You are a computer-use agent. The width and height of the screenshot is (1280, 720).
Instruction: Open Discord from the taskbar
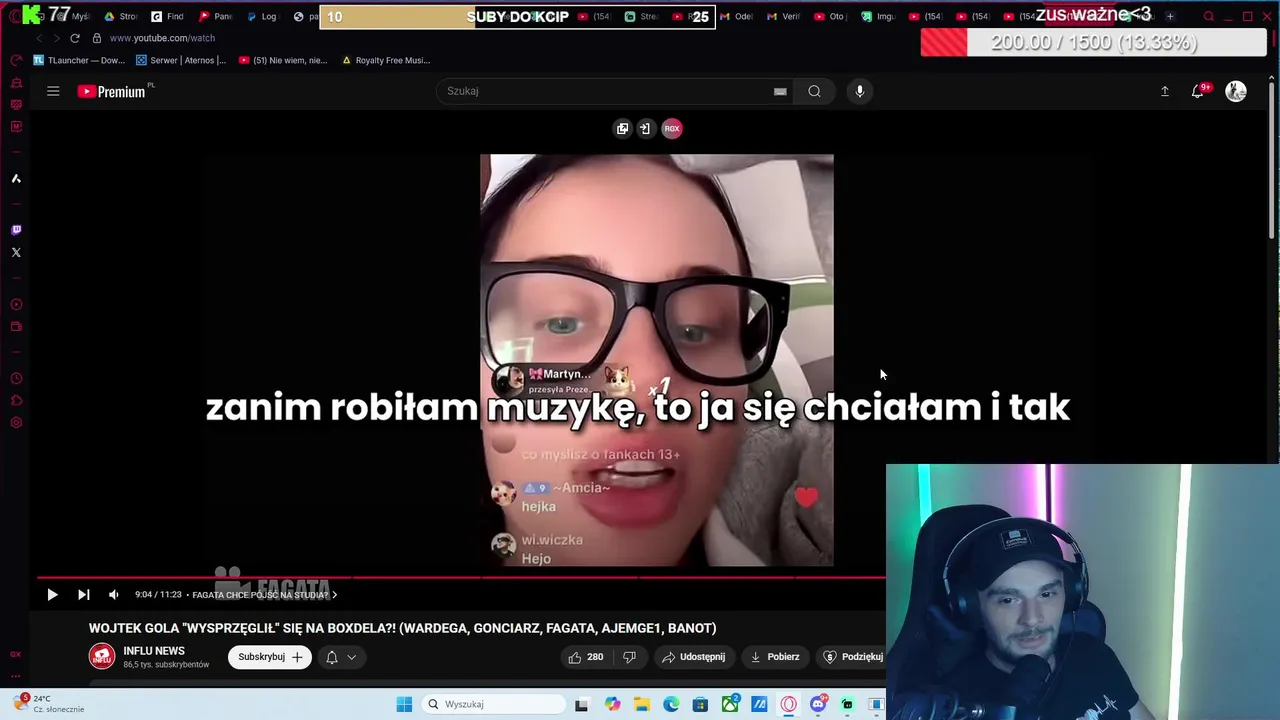(x=818, y=704)
